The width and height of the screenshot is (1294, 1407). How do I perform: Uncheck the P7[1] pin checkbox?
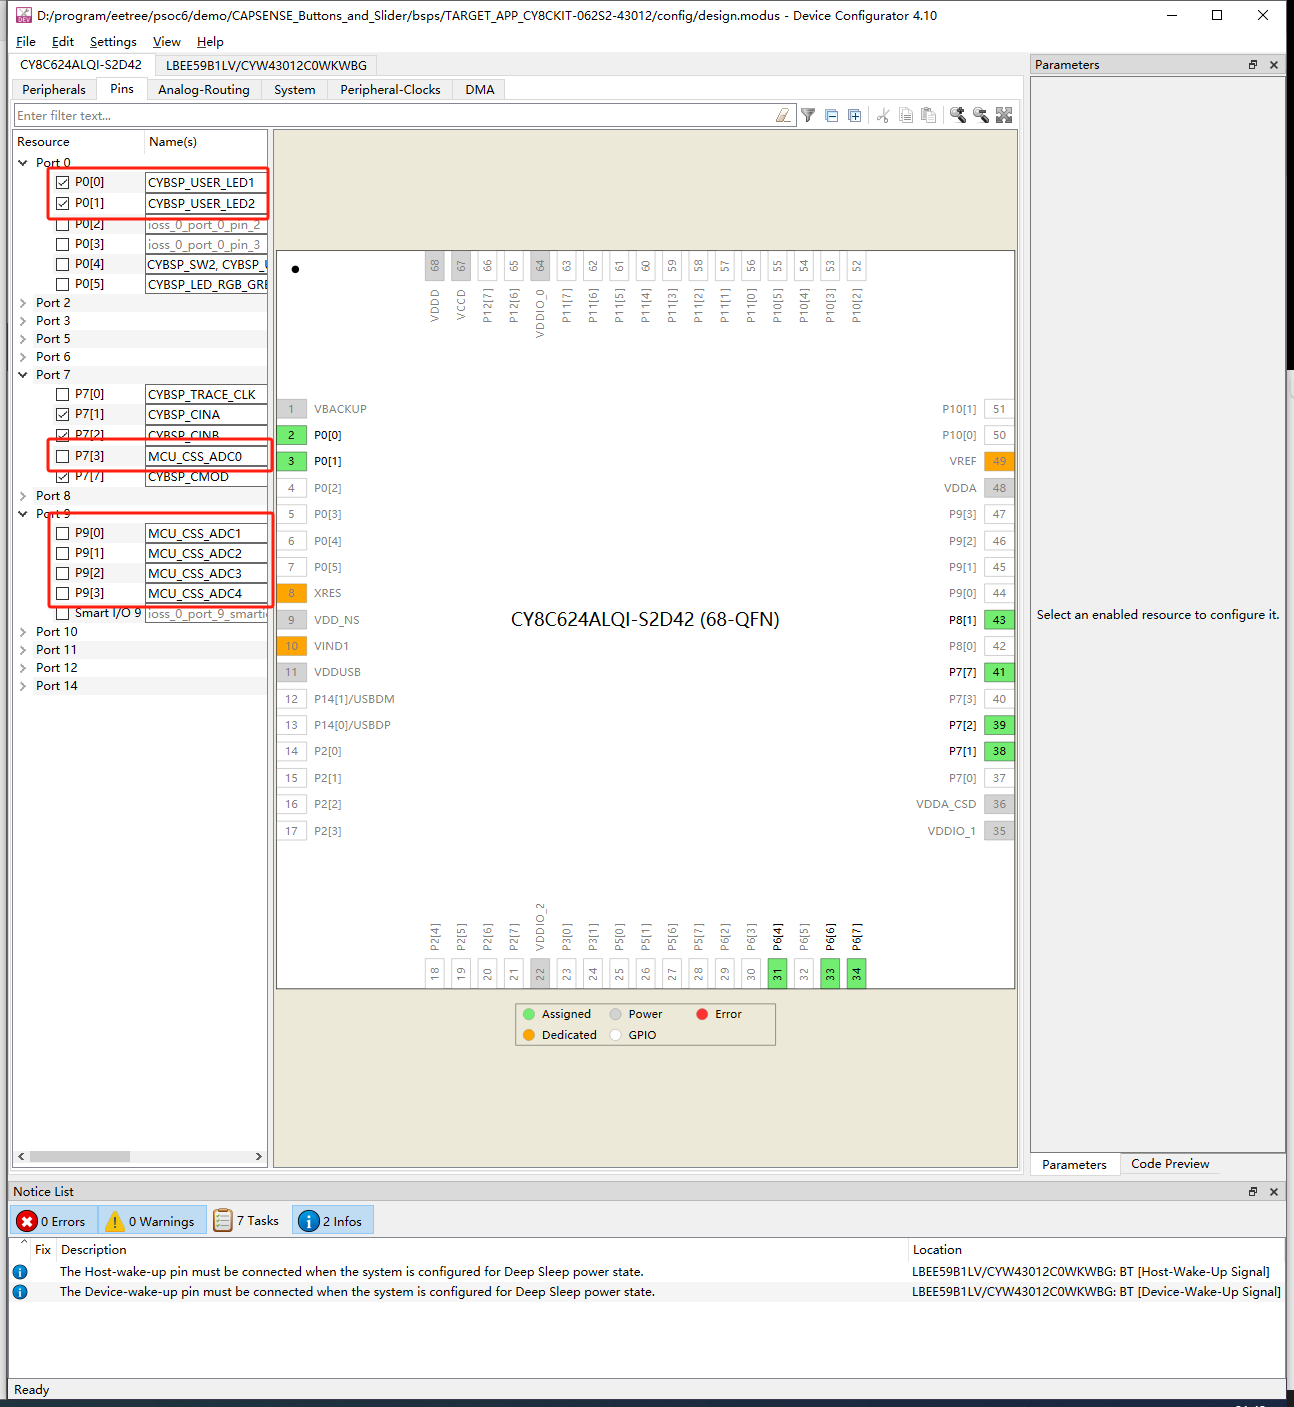tap(63, 414)
